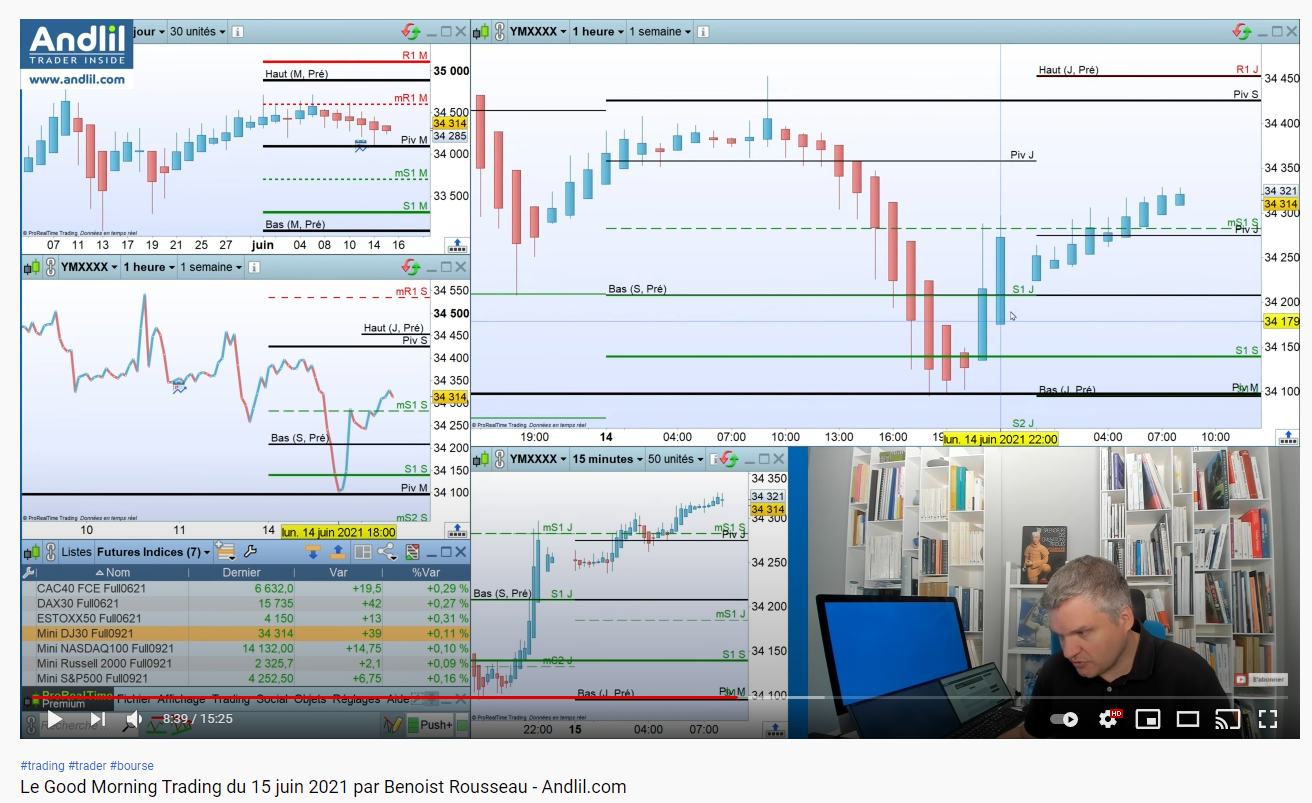Select the CAC40 FCE Full0621 row

pyautogui.click(x=246, y=588)
